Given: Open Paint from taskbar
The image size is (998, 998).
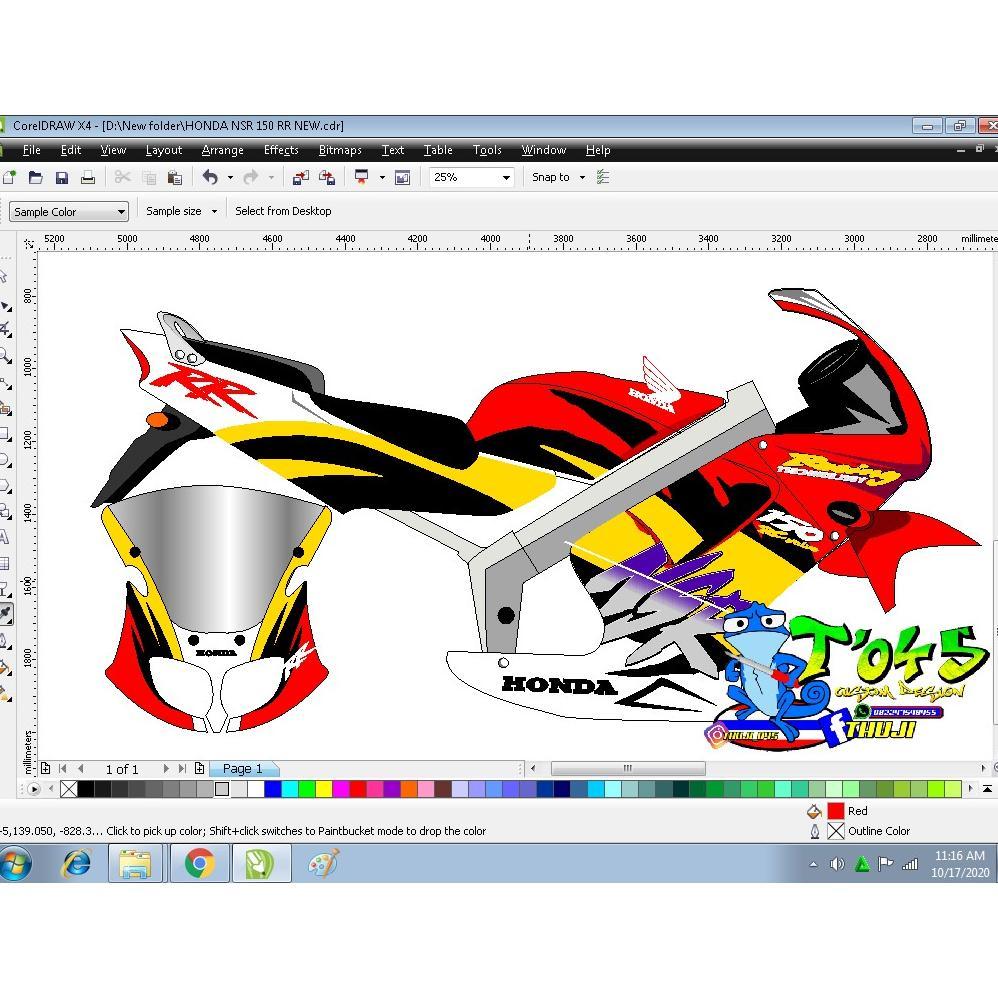Looking at the screenshot, I should 324,864.
